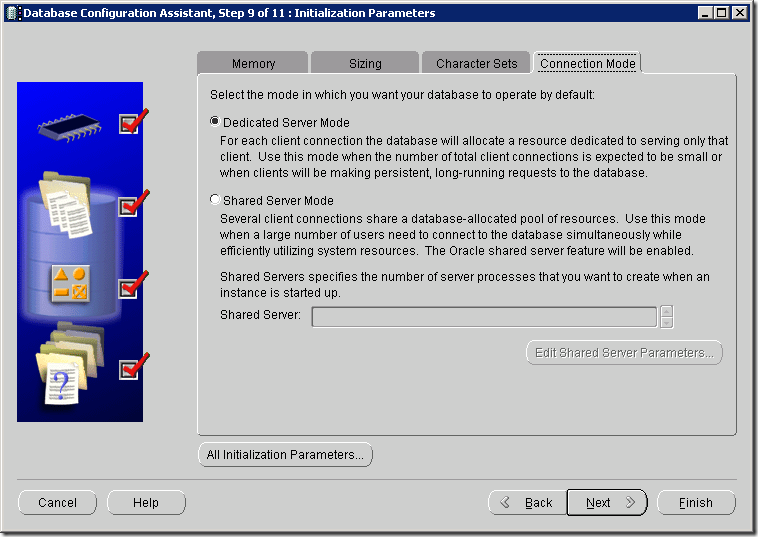
Task: Increase Shared Server value with up arrow
Action: point(667,311)
